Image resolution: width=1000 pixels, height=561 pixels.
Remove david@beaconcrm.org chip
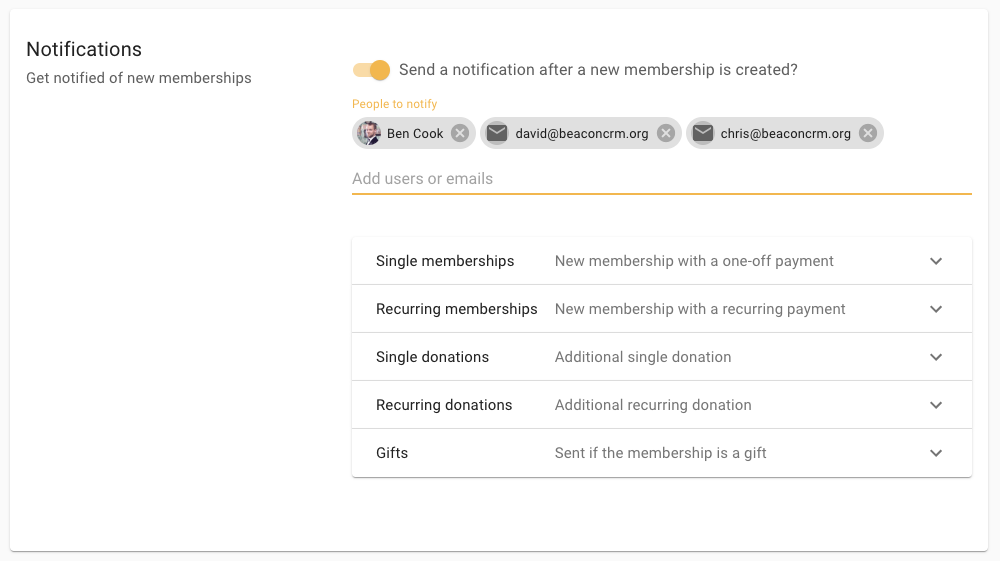pos(666,134)
